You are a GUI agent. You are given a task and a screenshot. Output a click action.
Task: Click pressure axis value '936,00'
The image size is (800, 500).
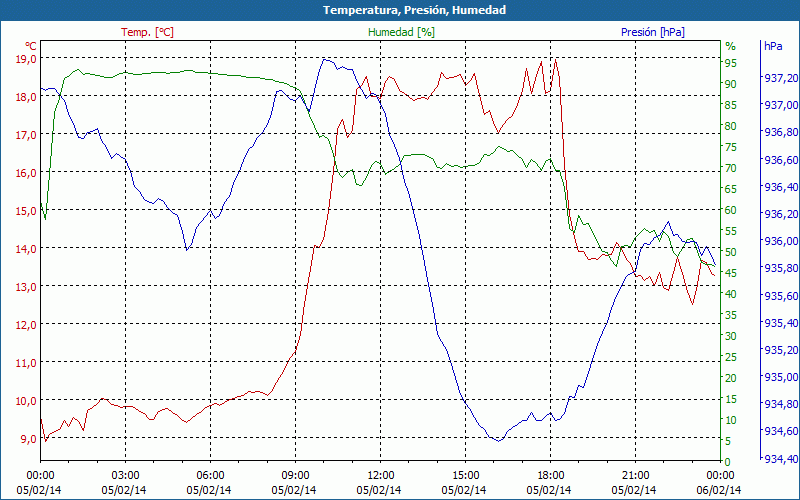click(x=781, y=241)
